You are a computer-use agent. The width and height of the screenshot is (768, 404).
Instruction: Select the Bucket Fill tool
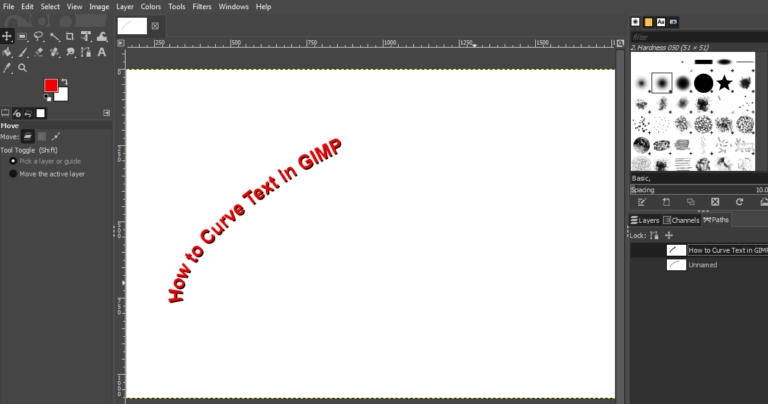click(7, 53)
